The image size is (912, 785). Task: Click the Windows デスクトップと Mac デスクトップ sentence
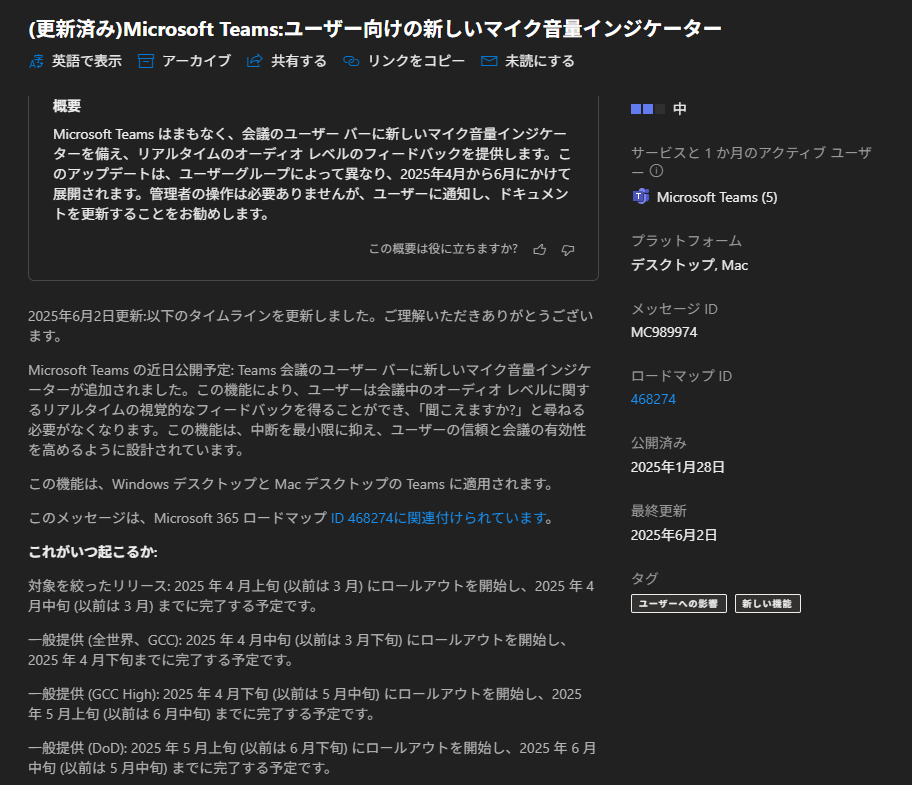pyautogui.click(x=291, y=484)
